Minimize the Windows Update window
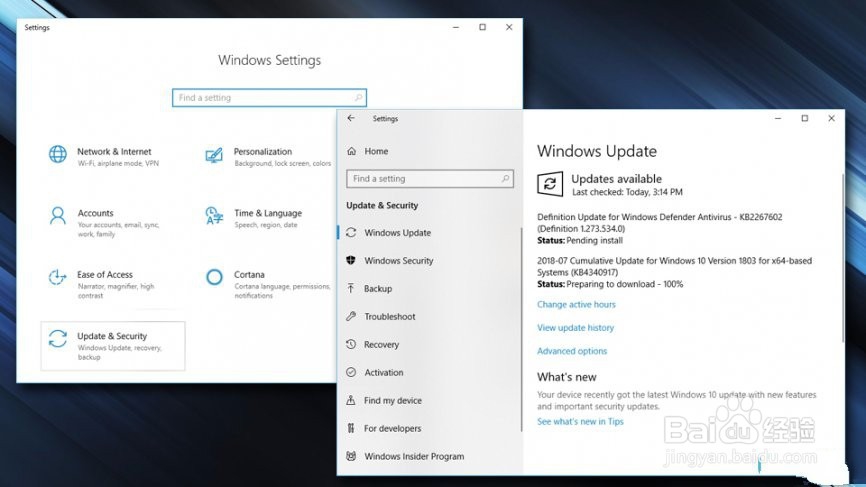This screenshot has height=487, width=866. (x=778, y=118)
